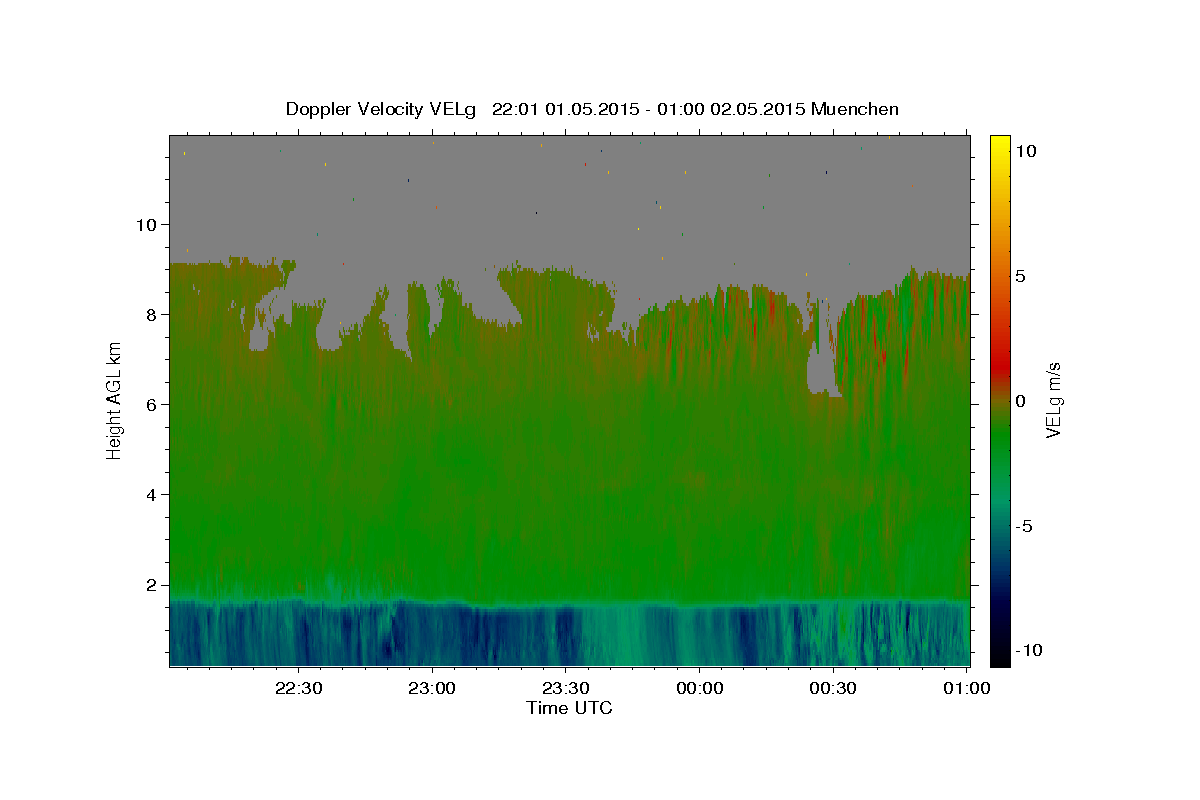Viewport: 1200px width, 800px height.
Task: Click the height axis label '4'
Action: tap(152, 495)
